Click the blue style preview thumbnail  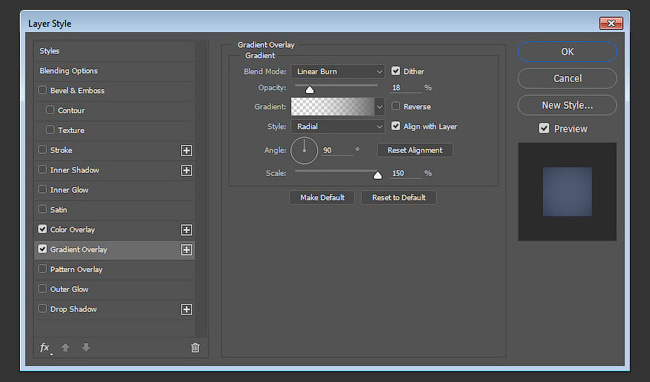[x=567, y=191]
